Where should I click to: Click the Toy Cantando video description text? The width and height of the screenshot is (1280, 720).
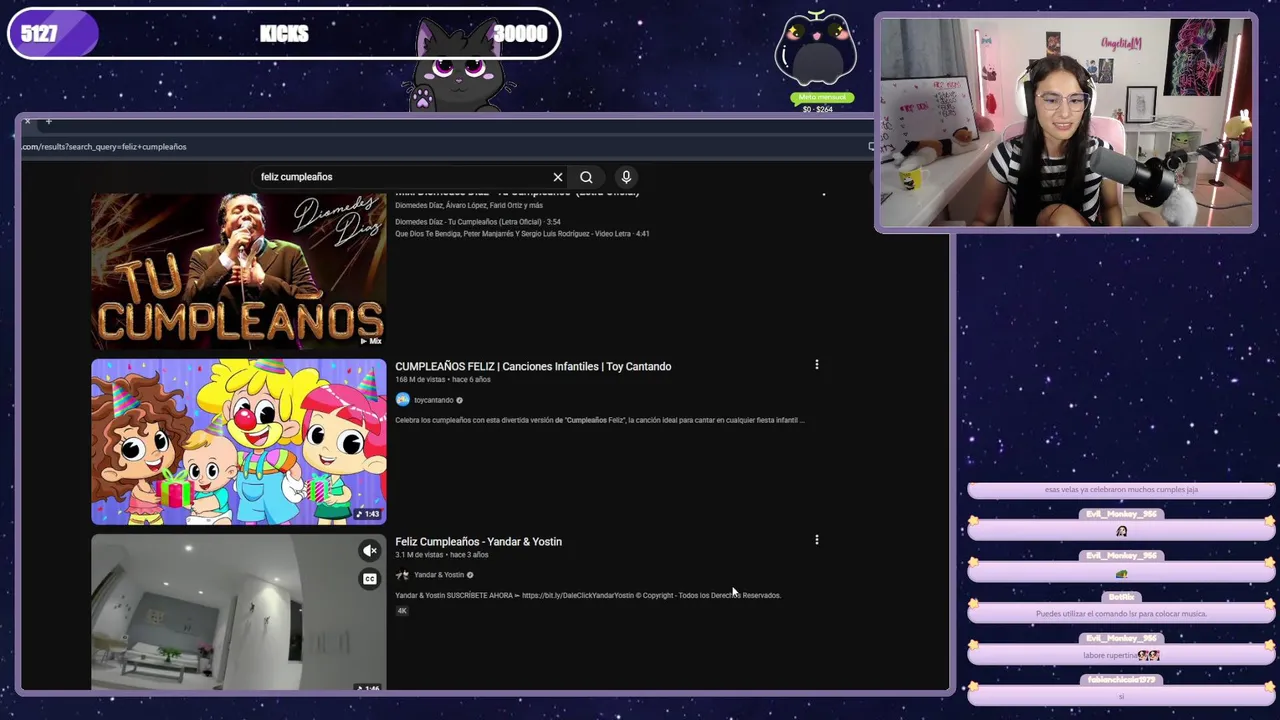pos(600,420)
